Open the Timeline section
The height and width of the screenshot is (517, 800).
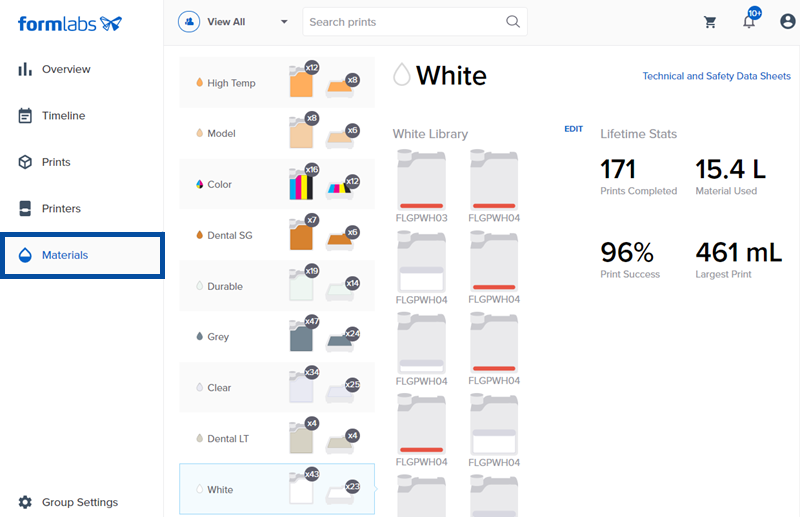click(63, 116)
